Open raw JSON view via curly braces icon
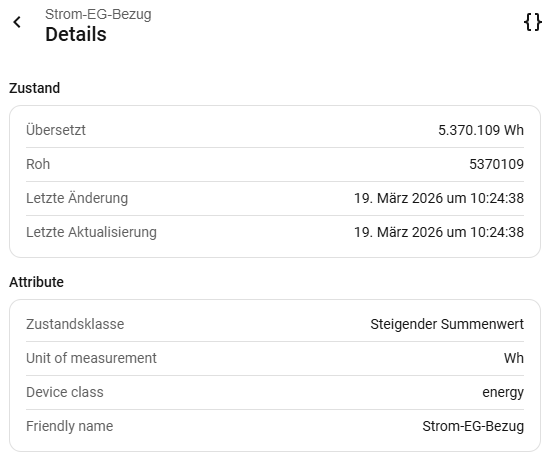Viewport: 547px width, 469px height. (x=533, y=22)
